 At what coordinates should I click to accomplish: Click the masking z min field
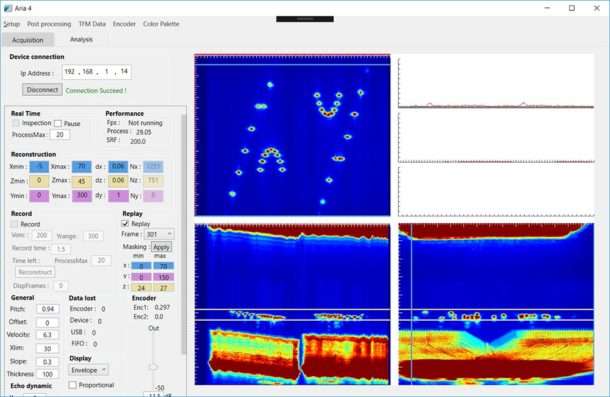pos(141,288)
